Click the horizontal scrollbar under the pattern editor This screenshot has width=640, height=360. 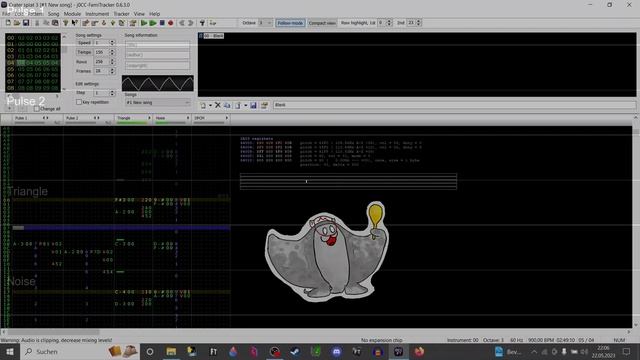pyautogui.click(x=316, y=332)
